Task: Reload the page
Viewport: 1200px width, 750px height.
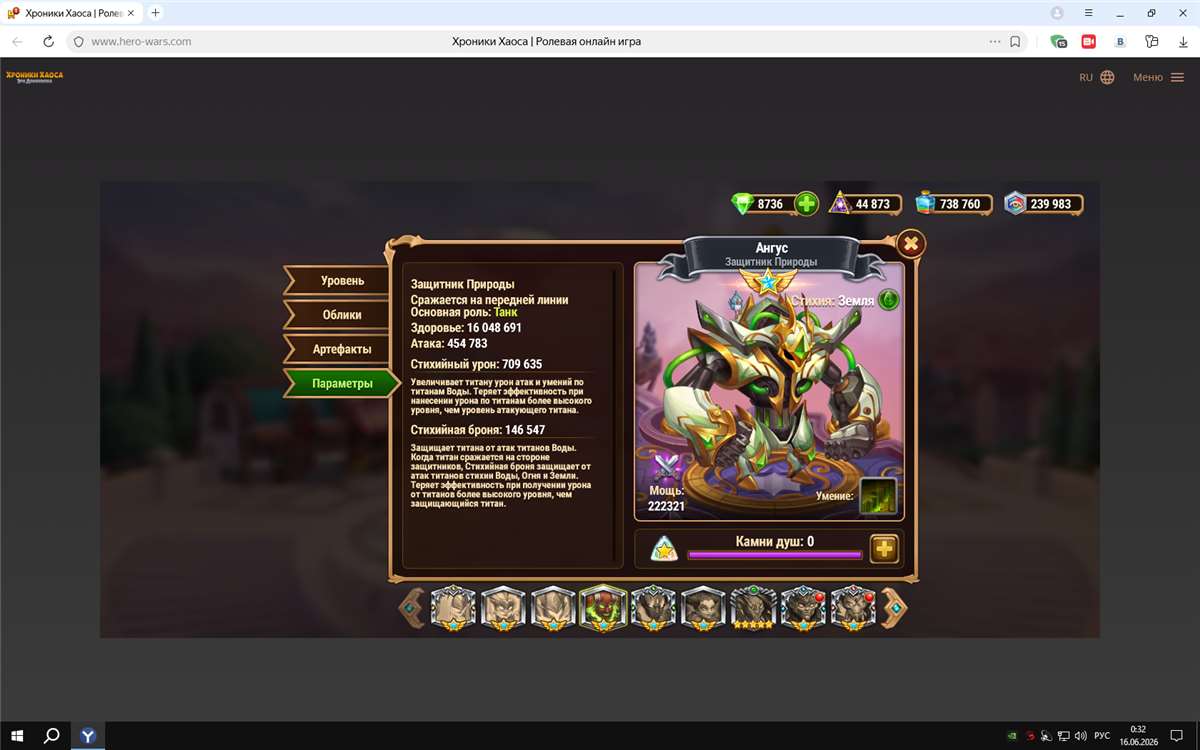Action: click(x=48, y=42)
